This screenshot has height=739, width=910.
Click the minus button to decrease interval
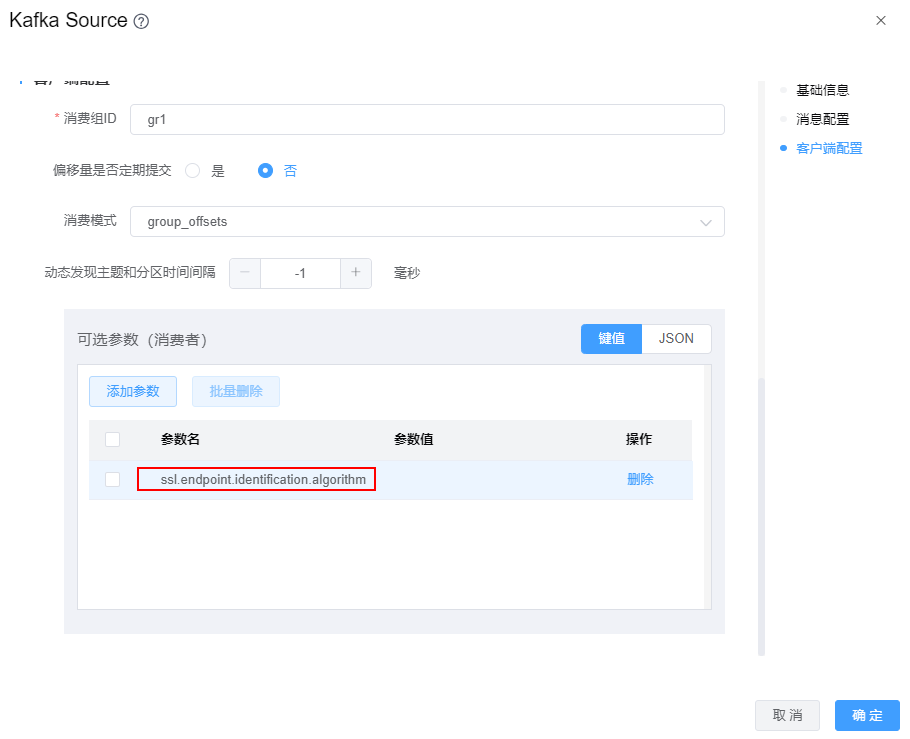pyautogui.click(x=245, y=273)
